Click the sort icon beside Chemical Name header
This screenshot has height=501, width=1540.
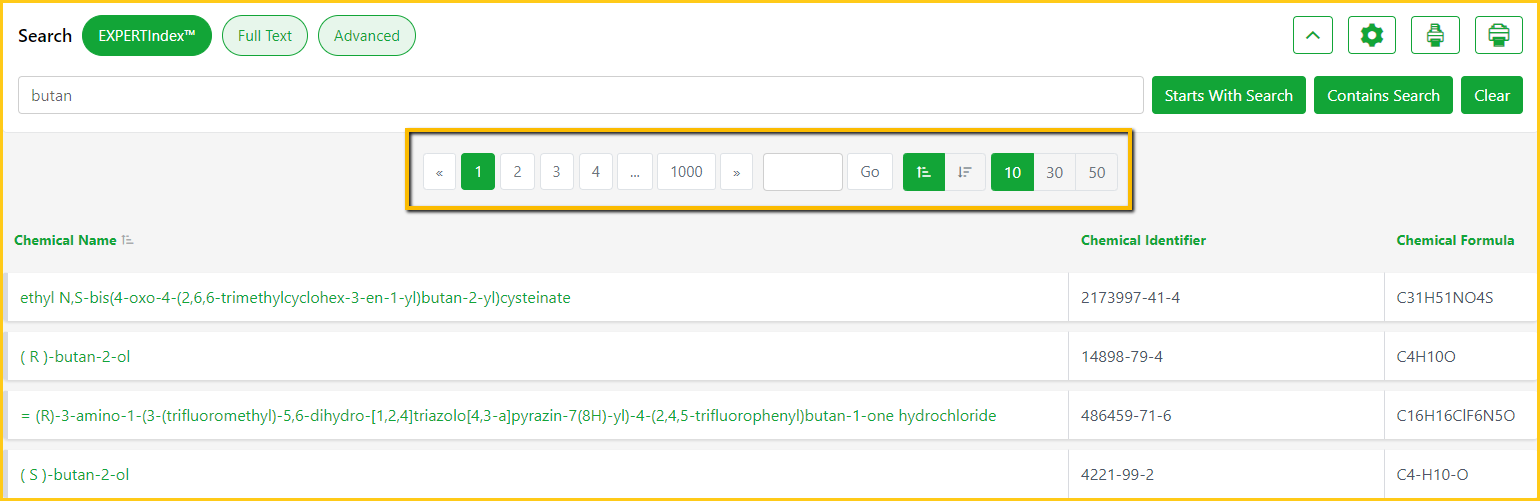coord(127,241)
